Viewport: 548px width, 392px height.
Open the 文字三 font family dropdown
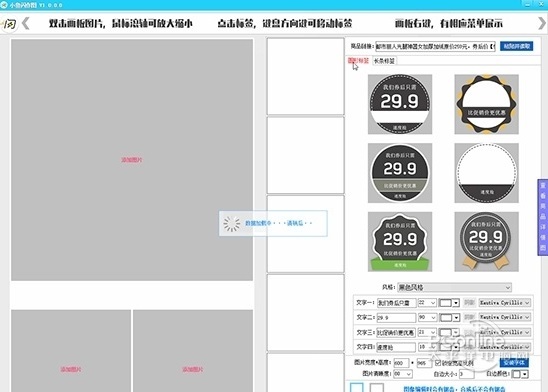coord(505,332)
